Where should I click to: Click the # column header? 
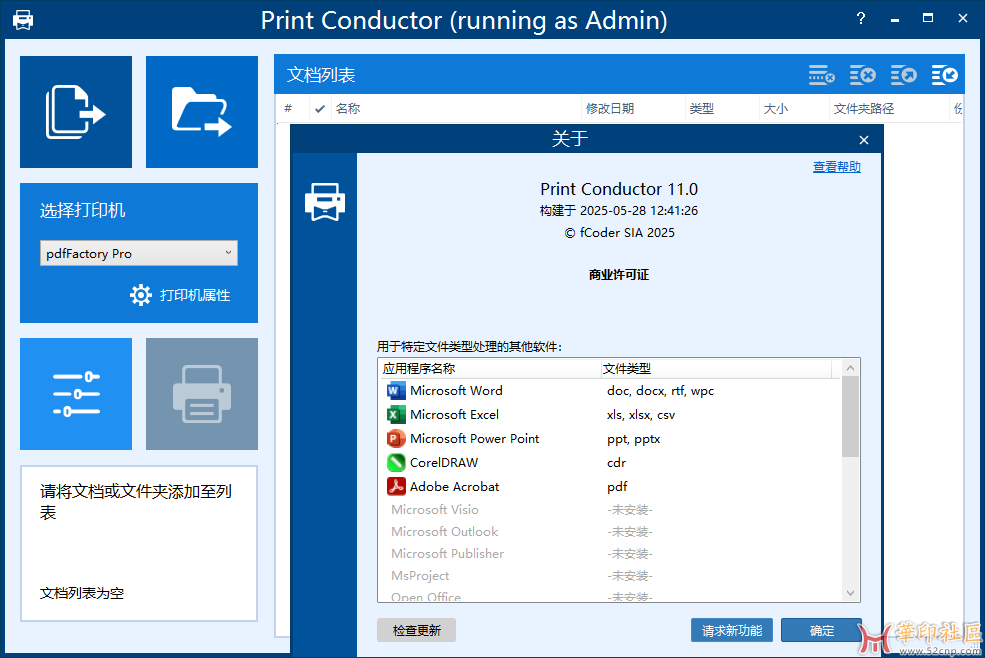coord(288,109)
